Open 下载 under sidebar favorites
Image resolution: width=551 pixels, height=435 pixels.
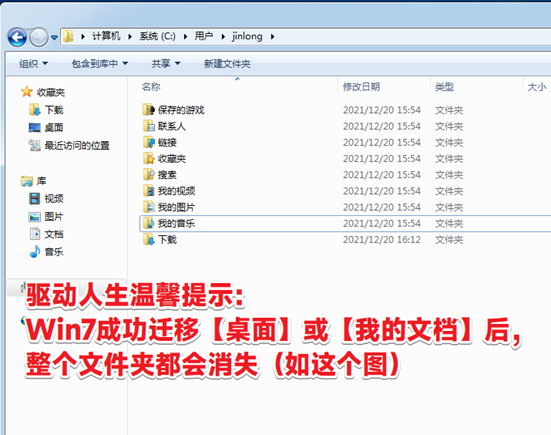point(54,110)
